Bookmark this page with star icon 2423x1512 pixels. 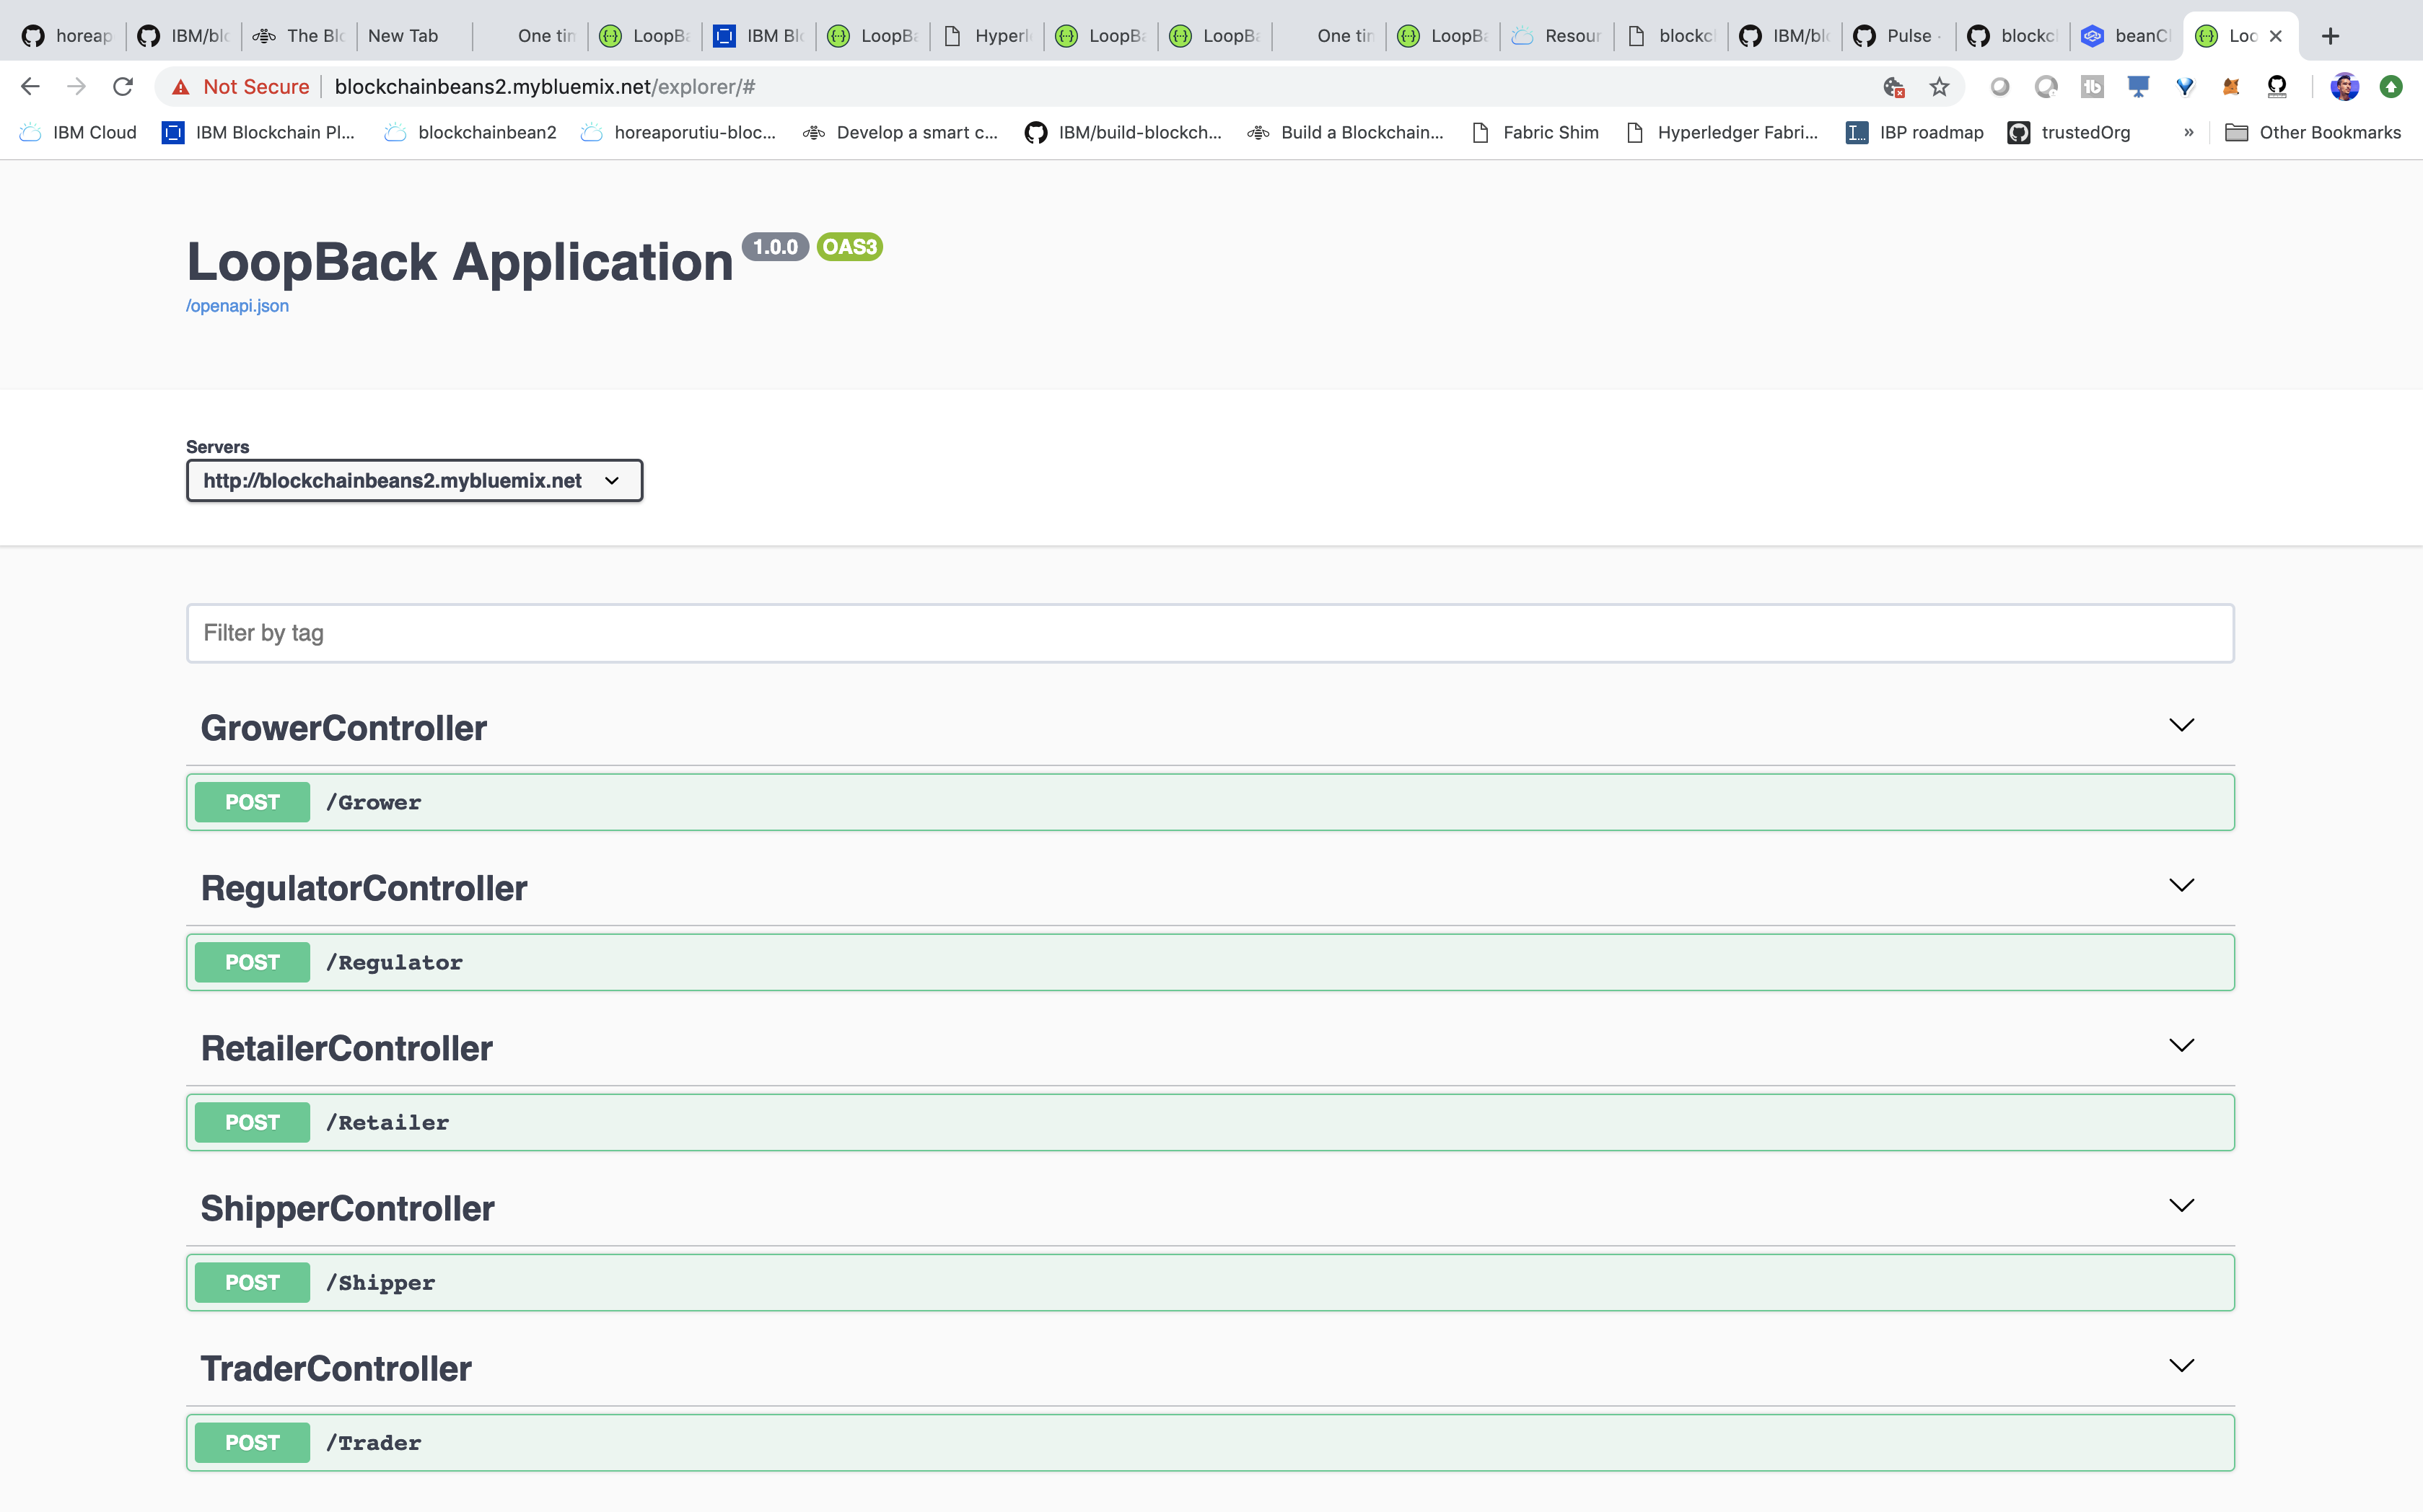1939,87
